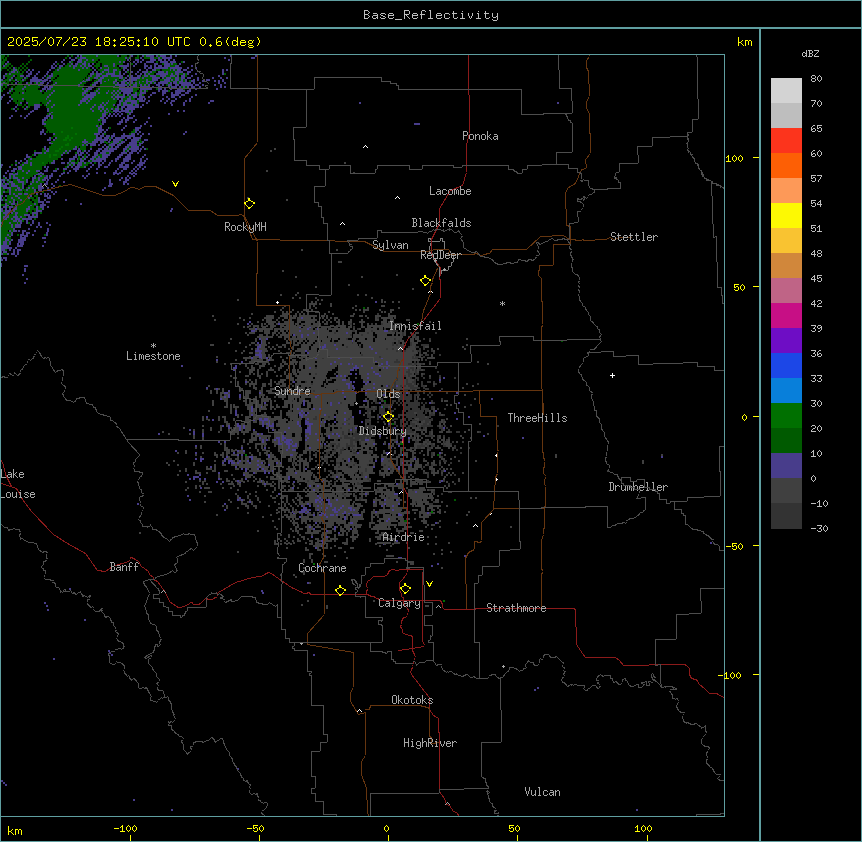Click the light gray 80-70 dBZ legend swatch
Image resolution: width=862 pixels, height=842 pixels.
pyautogui.click(x=786, y=91)
